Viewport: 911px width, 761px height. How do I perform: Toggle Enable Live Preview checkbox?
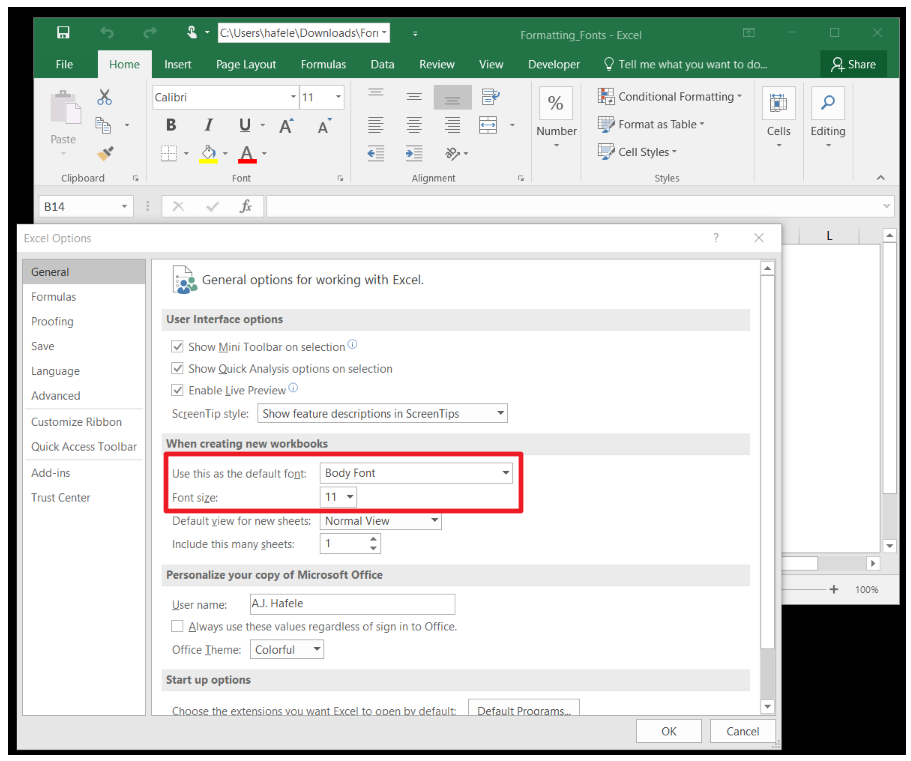177,390
